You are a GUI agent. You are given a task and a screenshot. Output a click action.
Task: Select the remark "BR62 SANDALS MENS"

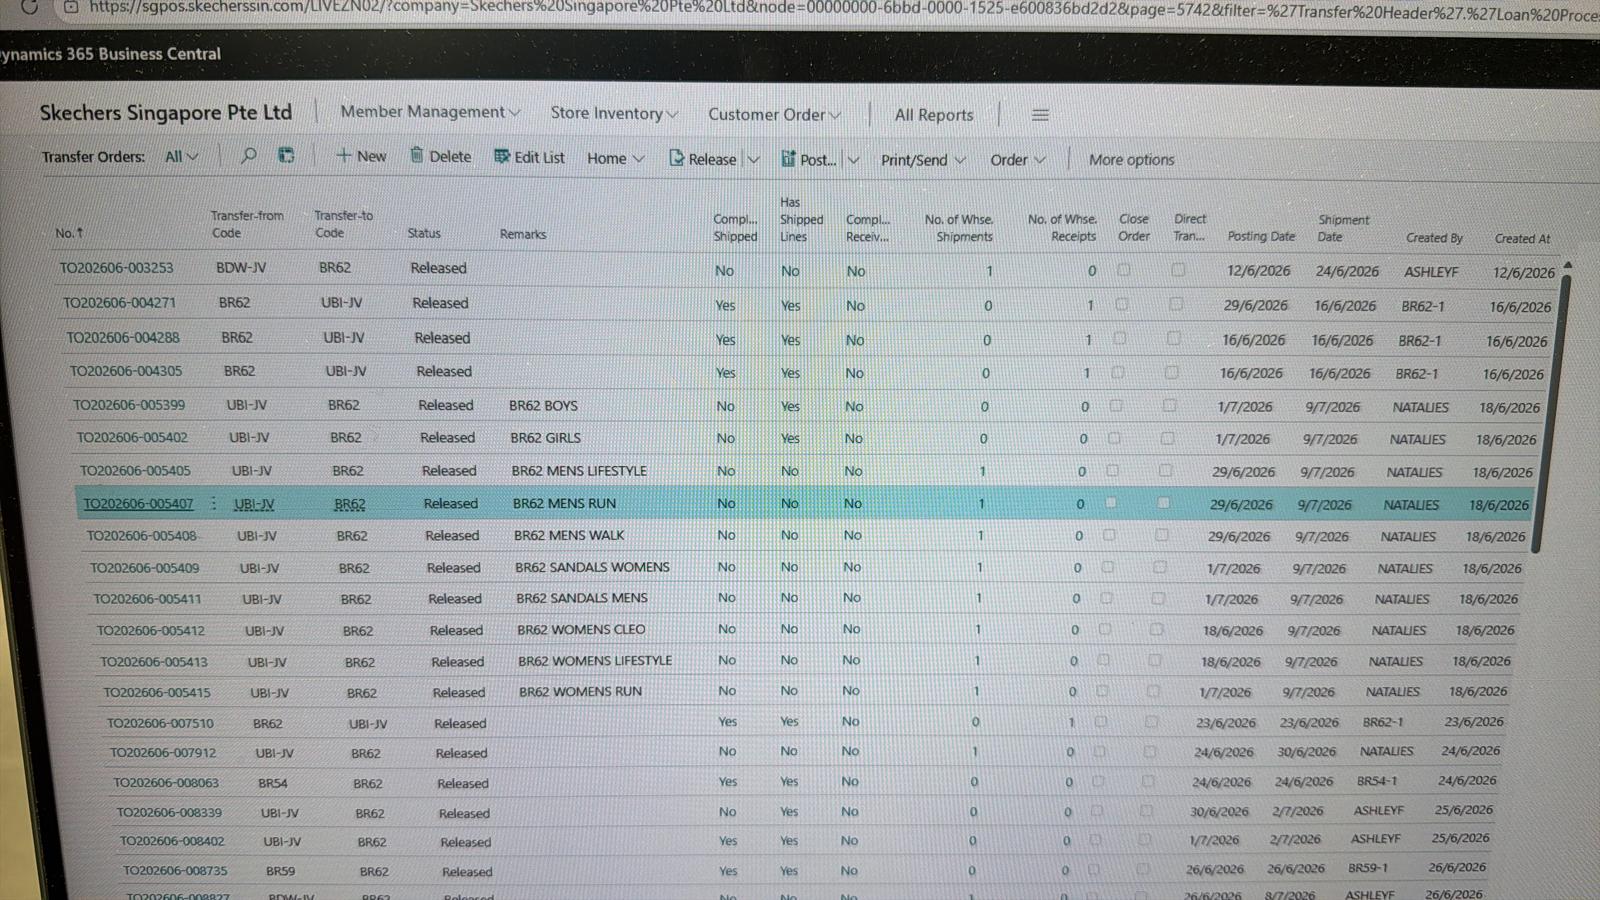click(582, 598)
